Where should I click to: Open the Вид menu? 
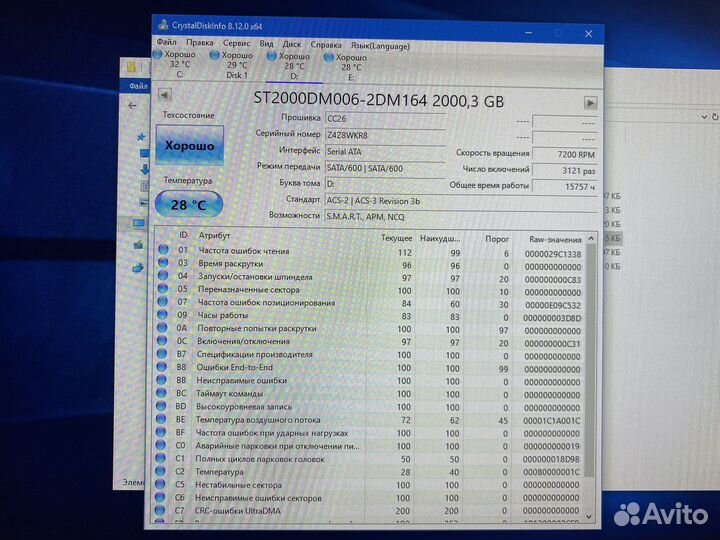(x=266, y=44)
